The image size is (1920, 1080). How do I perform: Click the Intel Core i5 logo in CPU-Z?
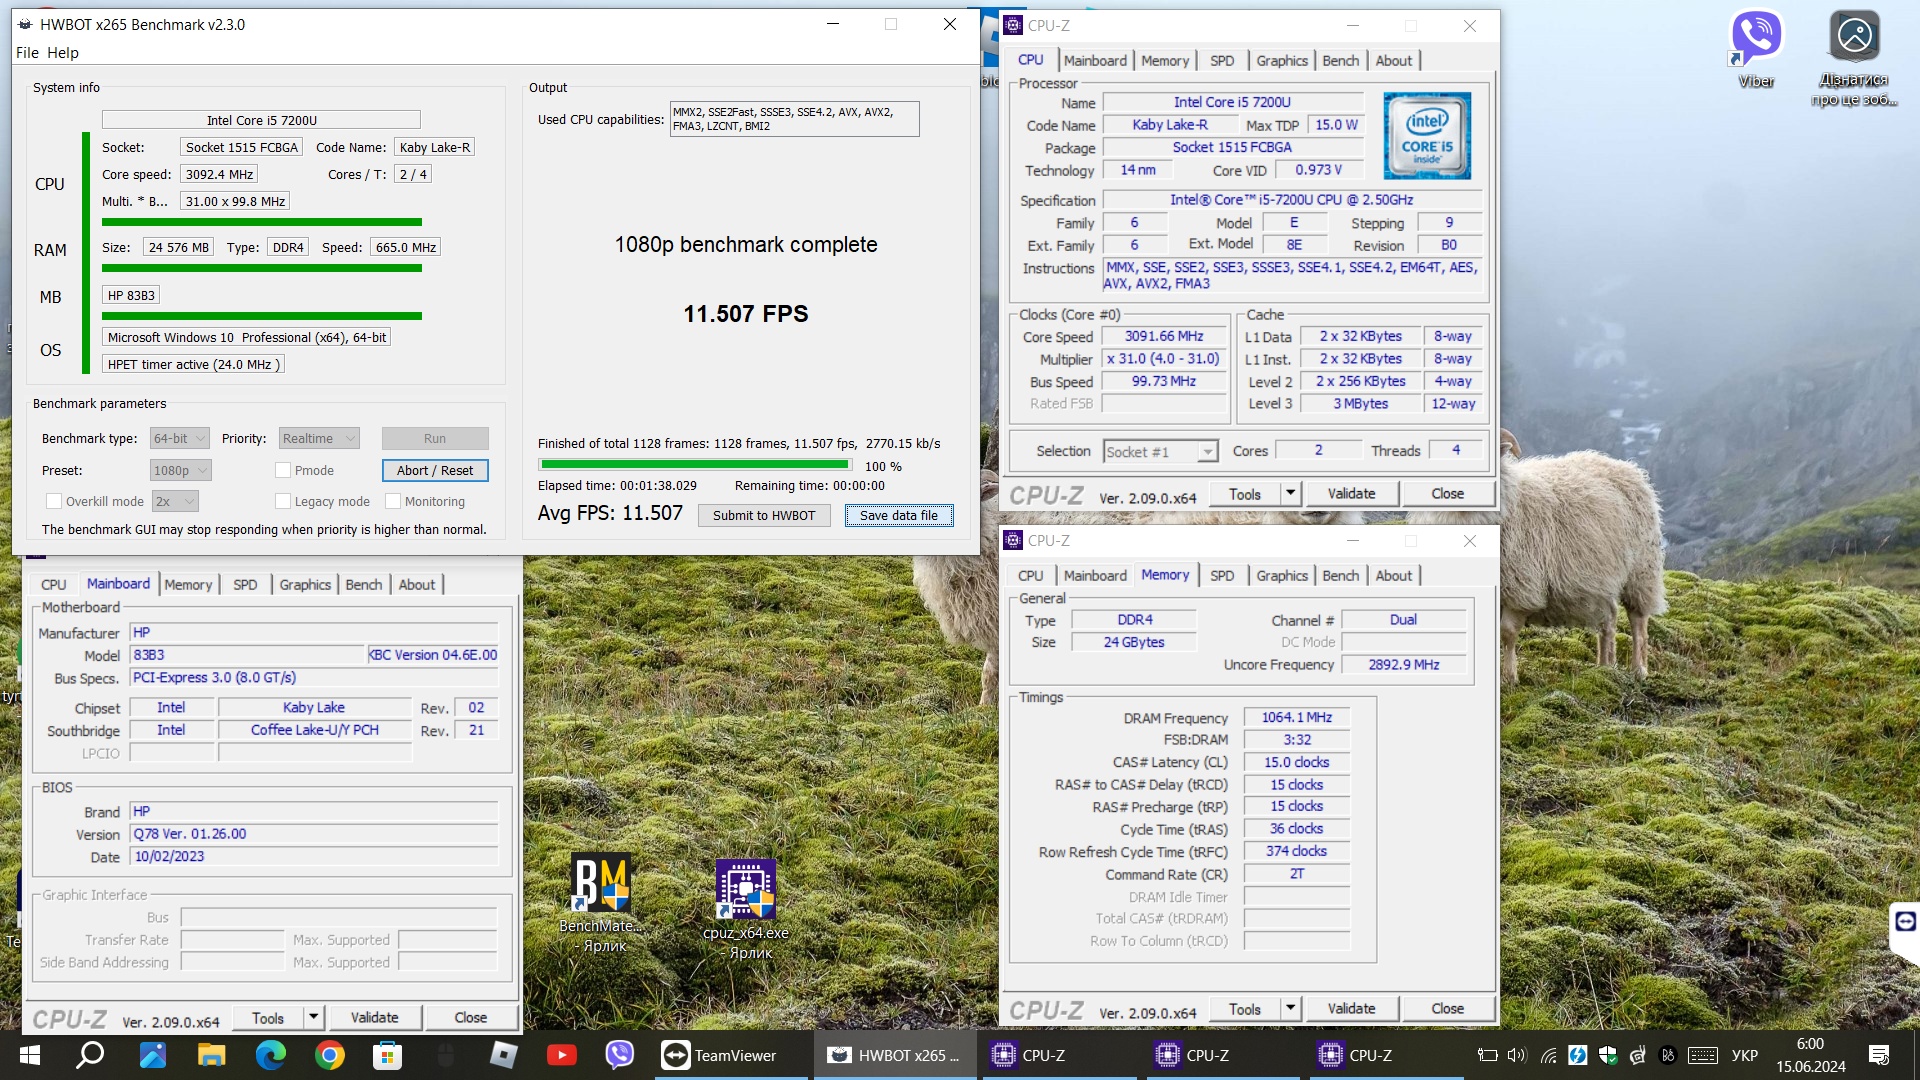coord(1427,136)
